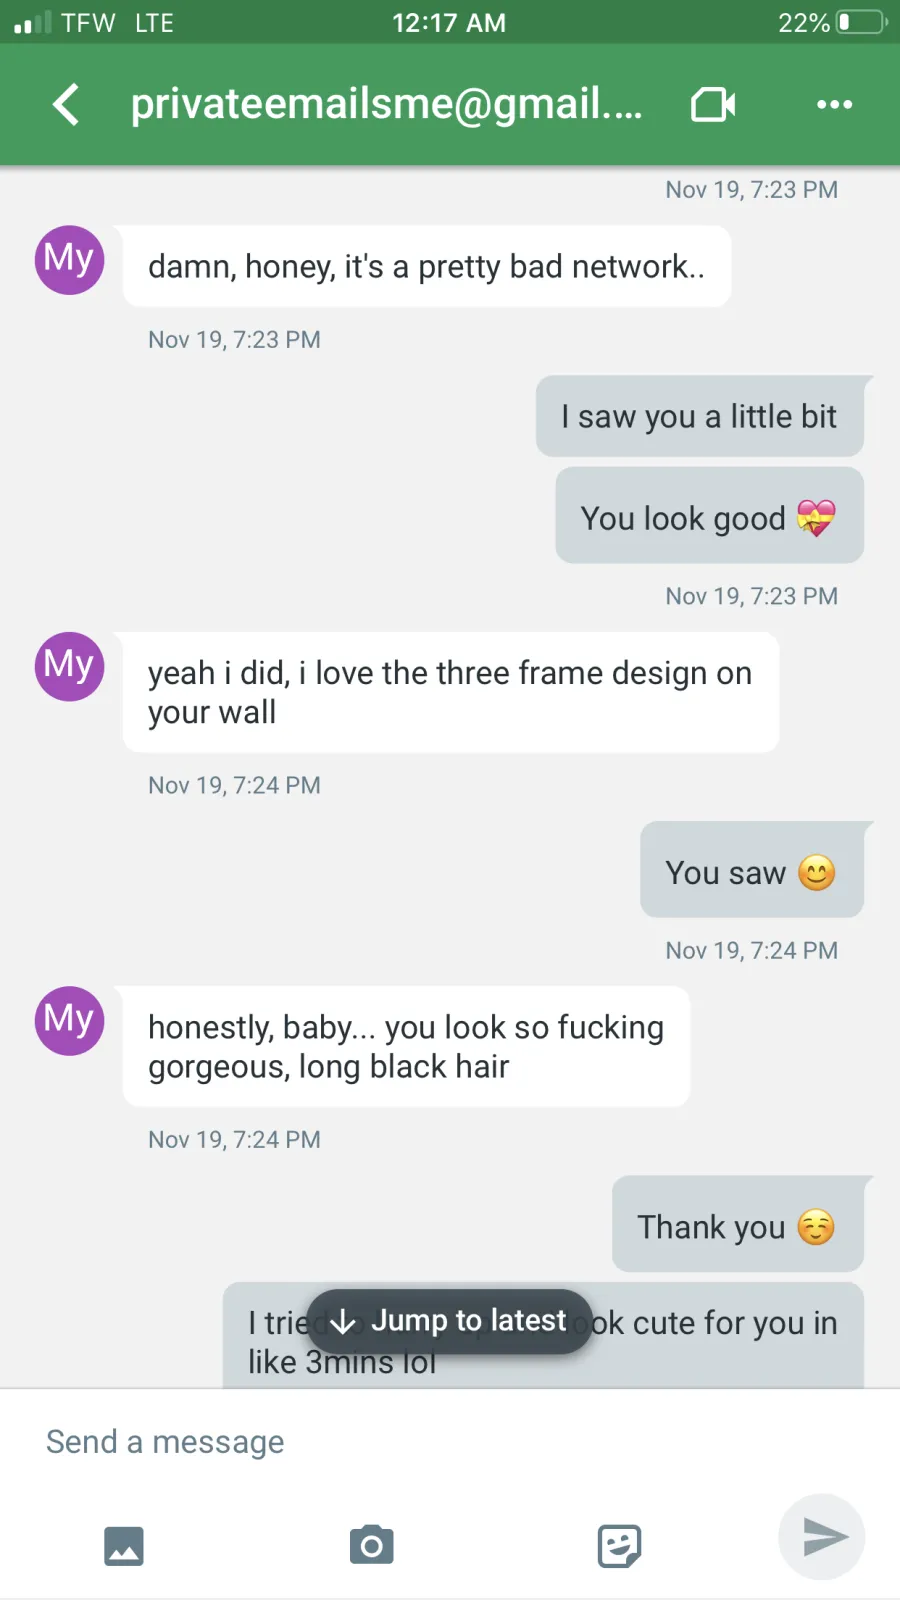Image resolution: width=900 pixels, height=1600 pixels.
Task: Start a video call
Action: click(713, 104)
